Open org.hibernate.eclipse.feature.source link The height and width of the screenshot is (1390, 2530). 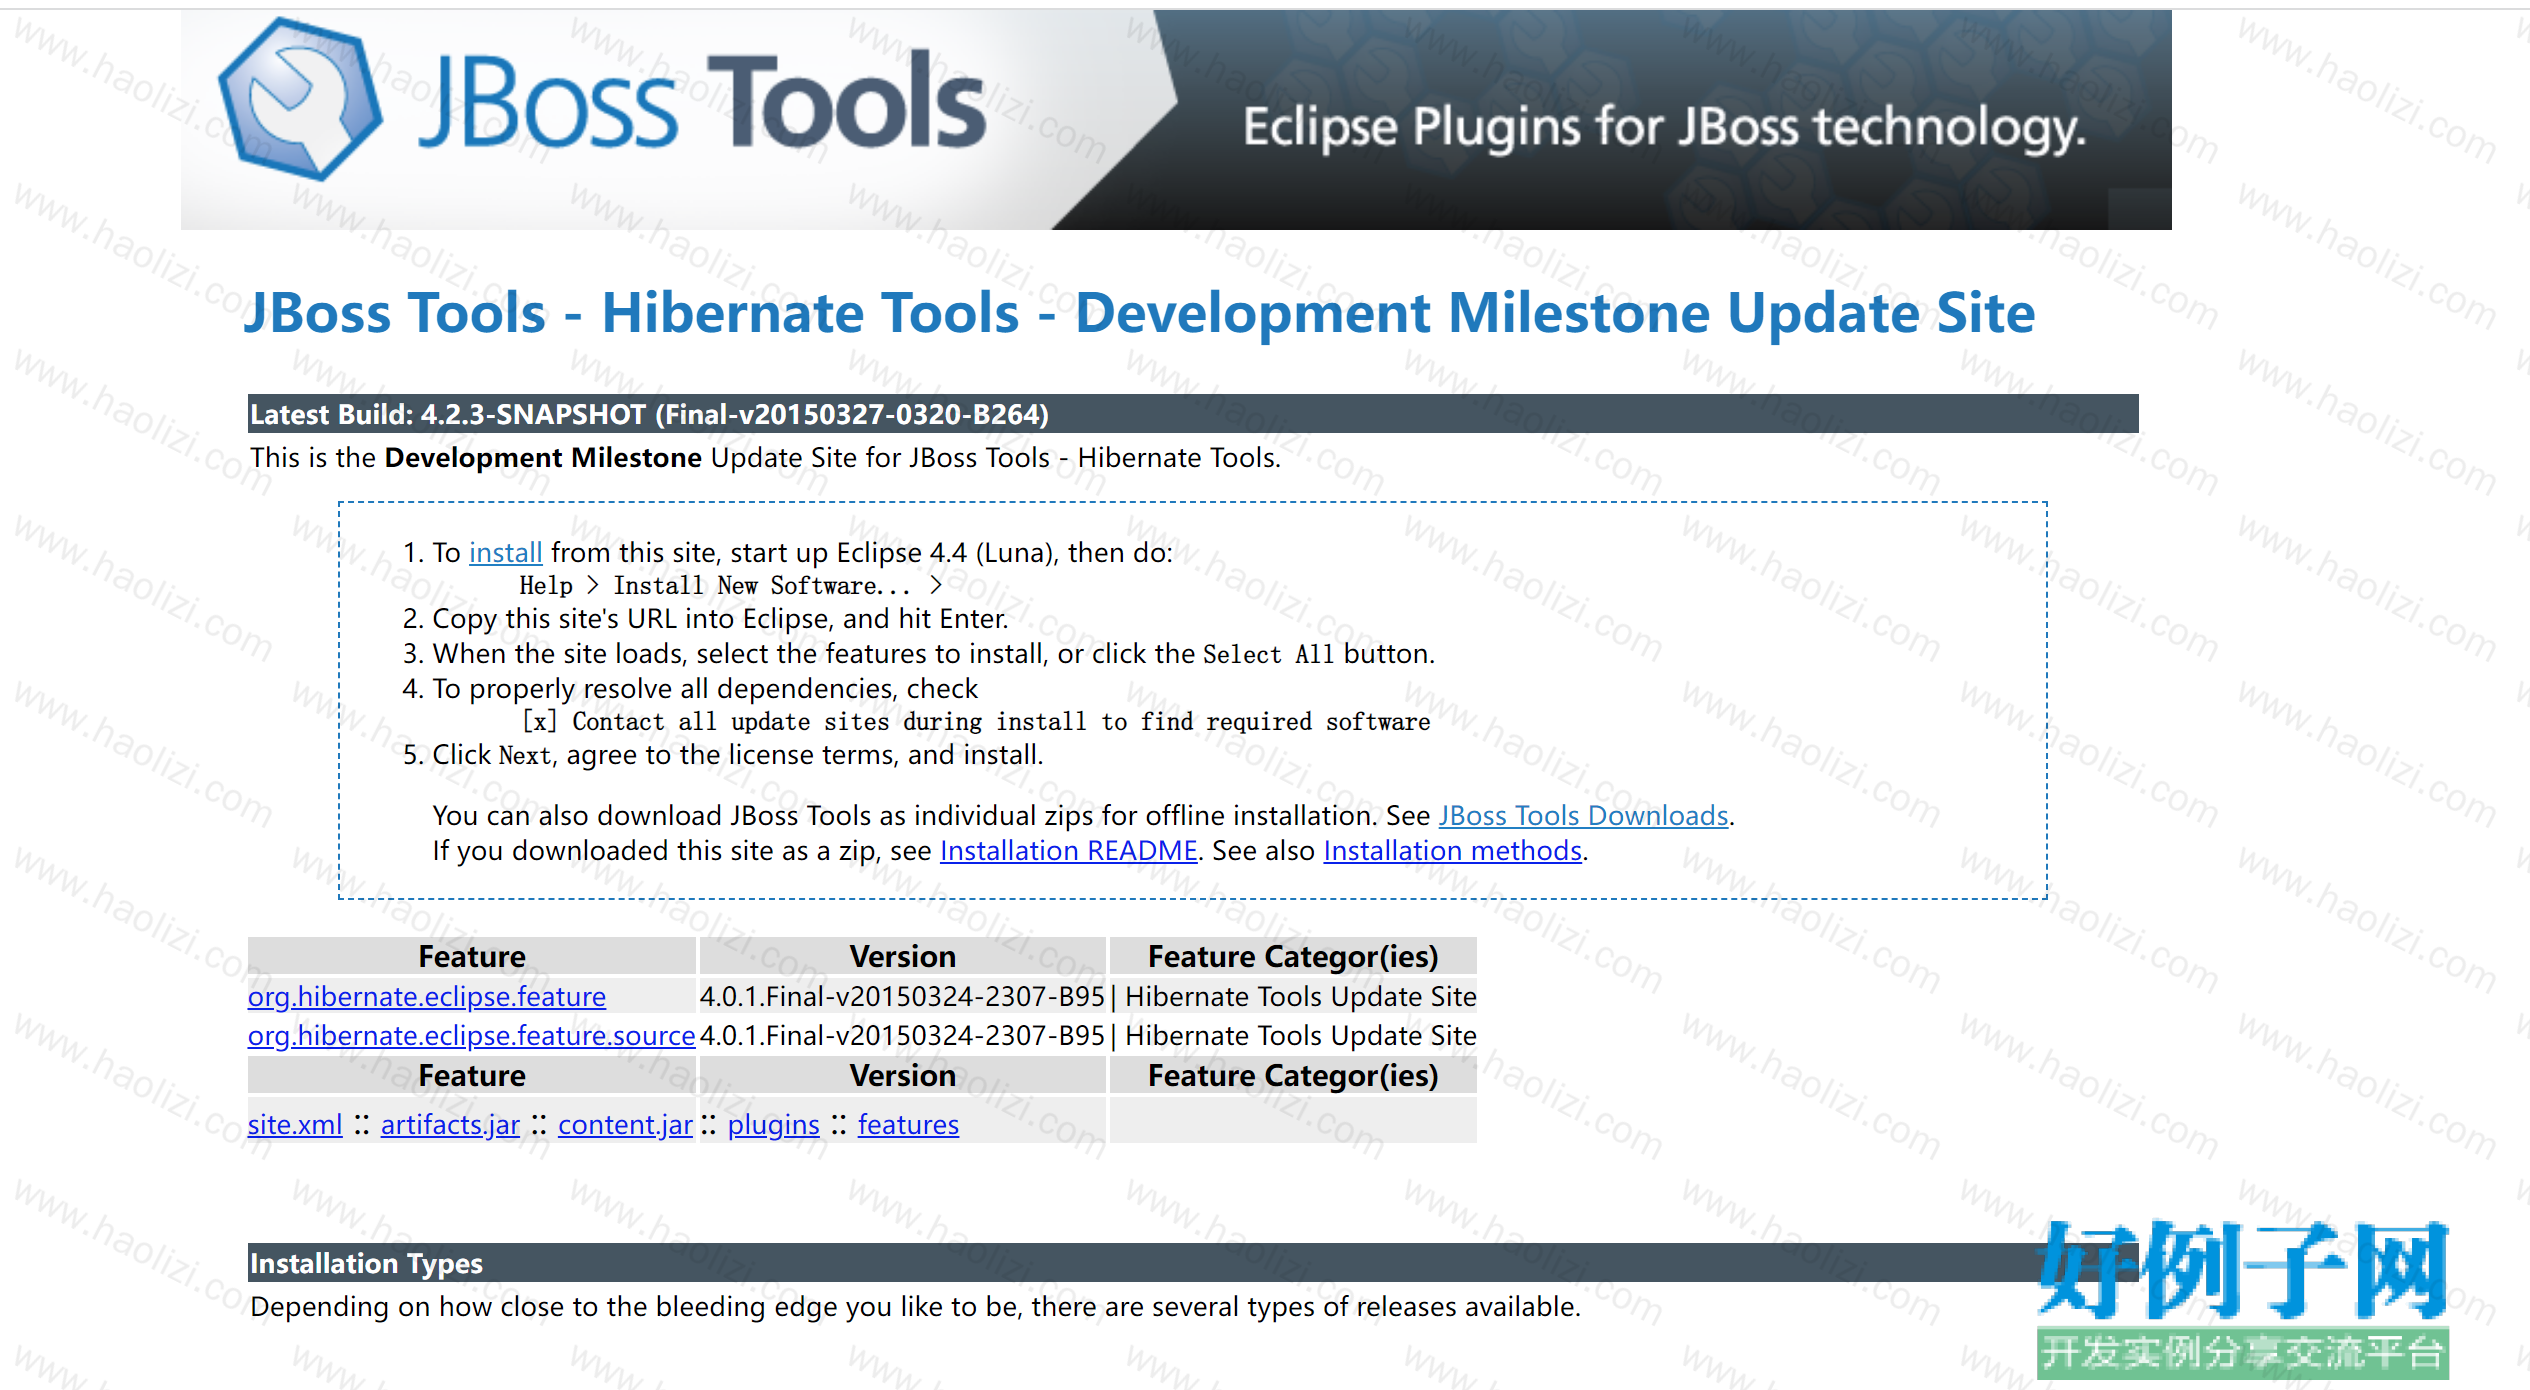471,1035
